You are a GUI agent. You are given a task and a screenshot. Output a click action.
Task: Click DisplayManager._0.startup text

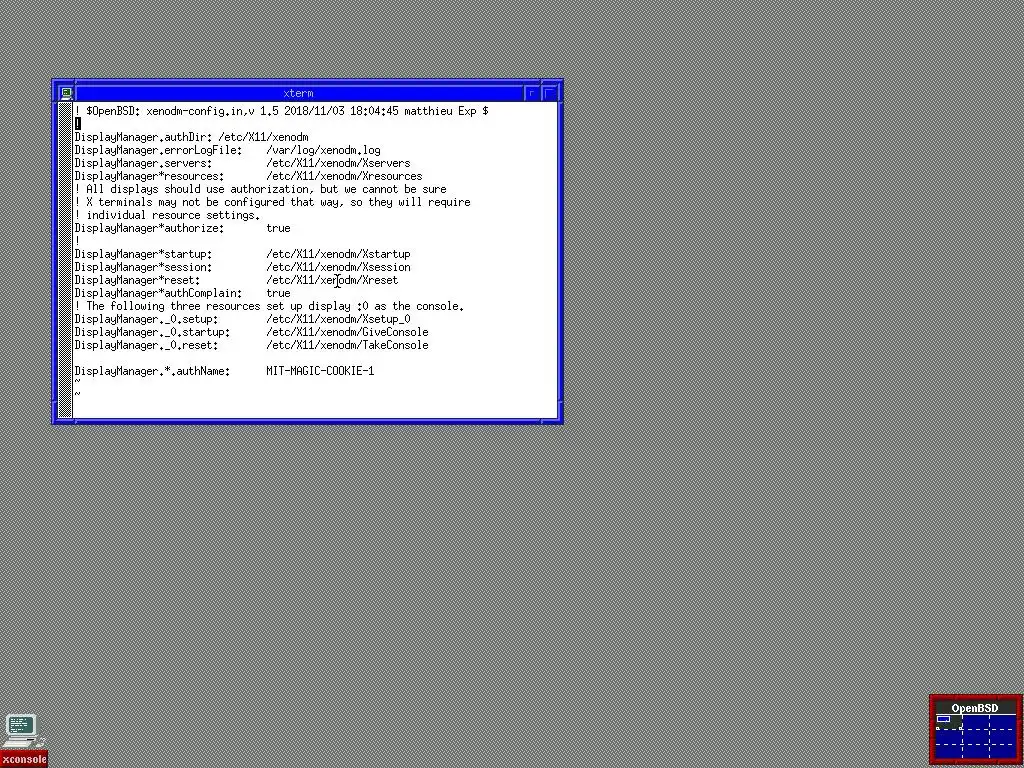pyautogui.click(x=152, y=332)
